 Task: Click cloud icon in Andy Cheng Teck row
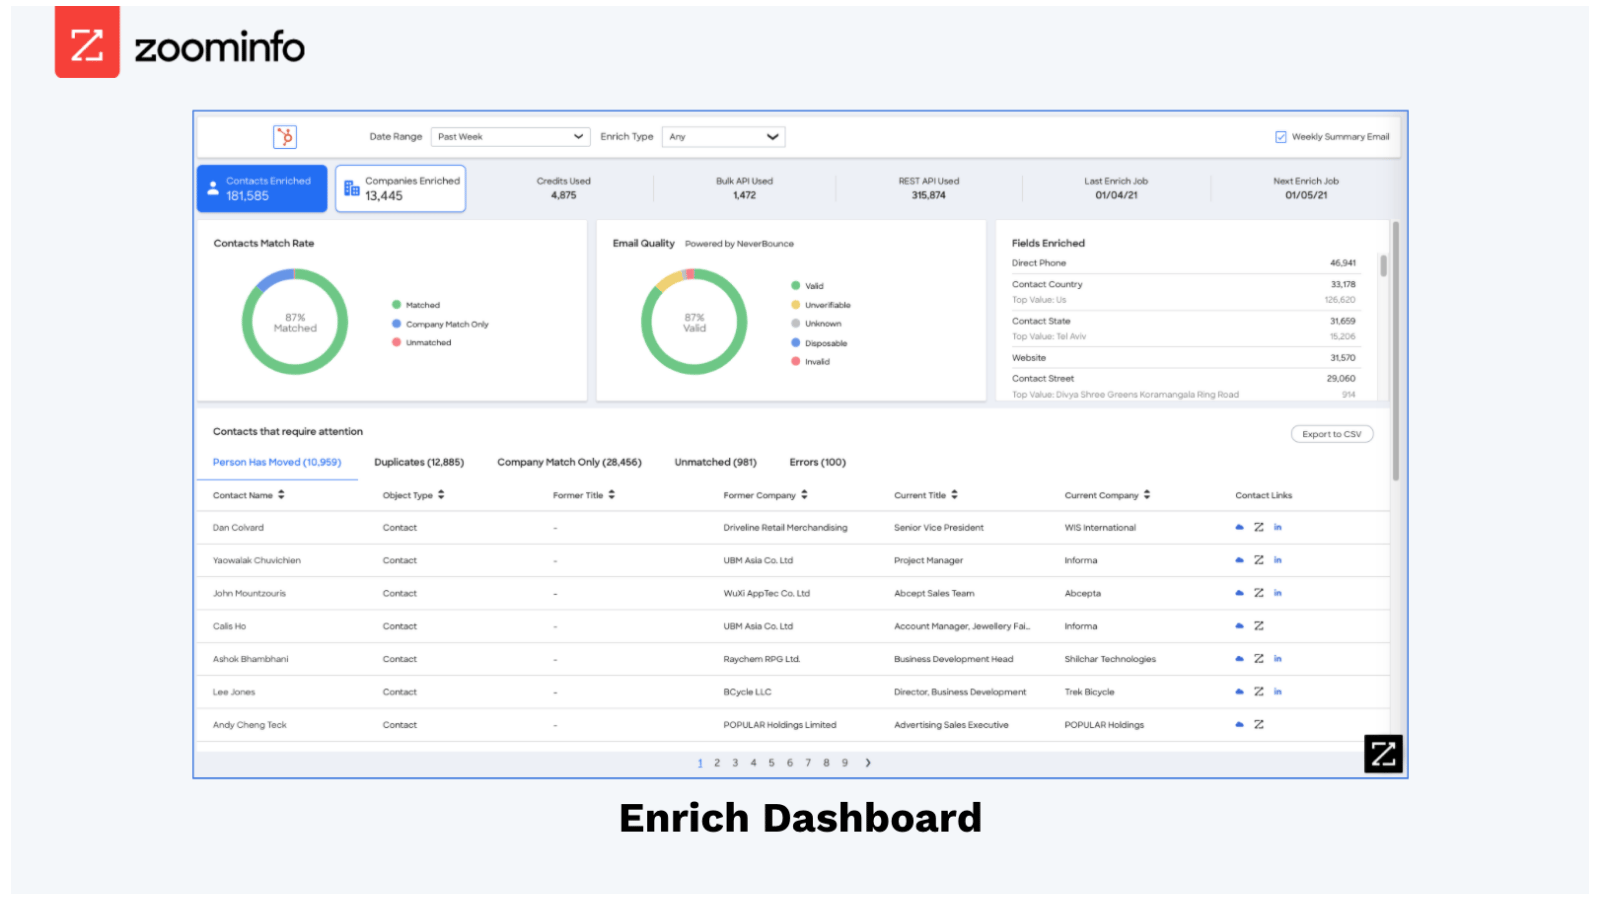1240,725
